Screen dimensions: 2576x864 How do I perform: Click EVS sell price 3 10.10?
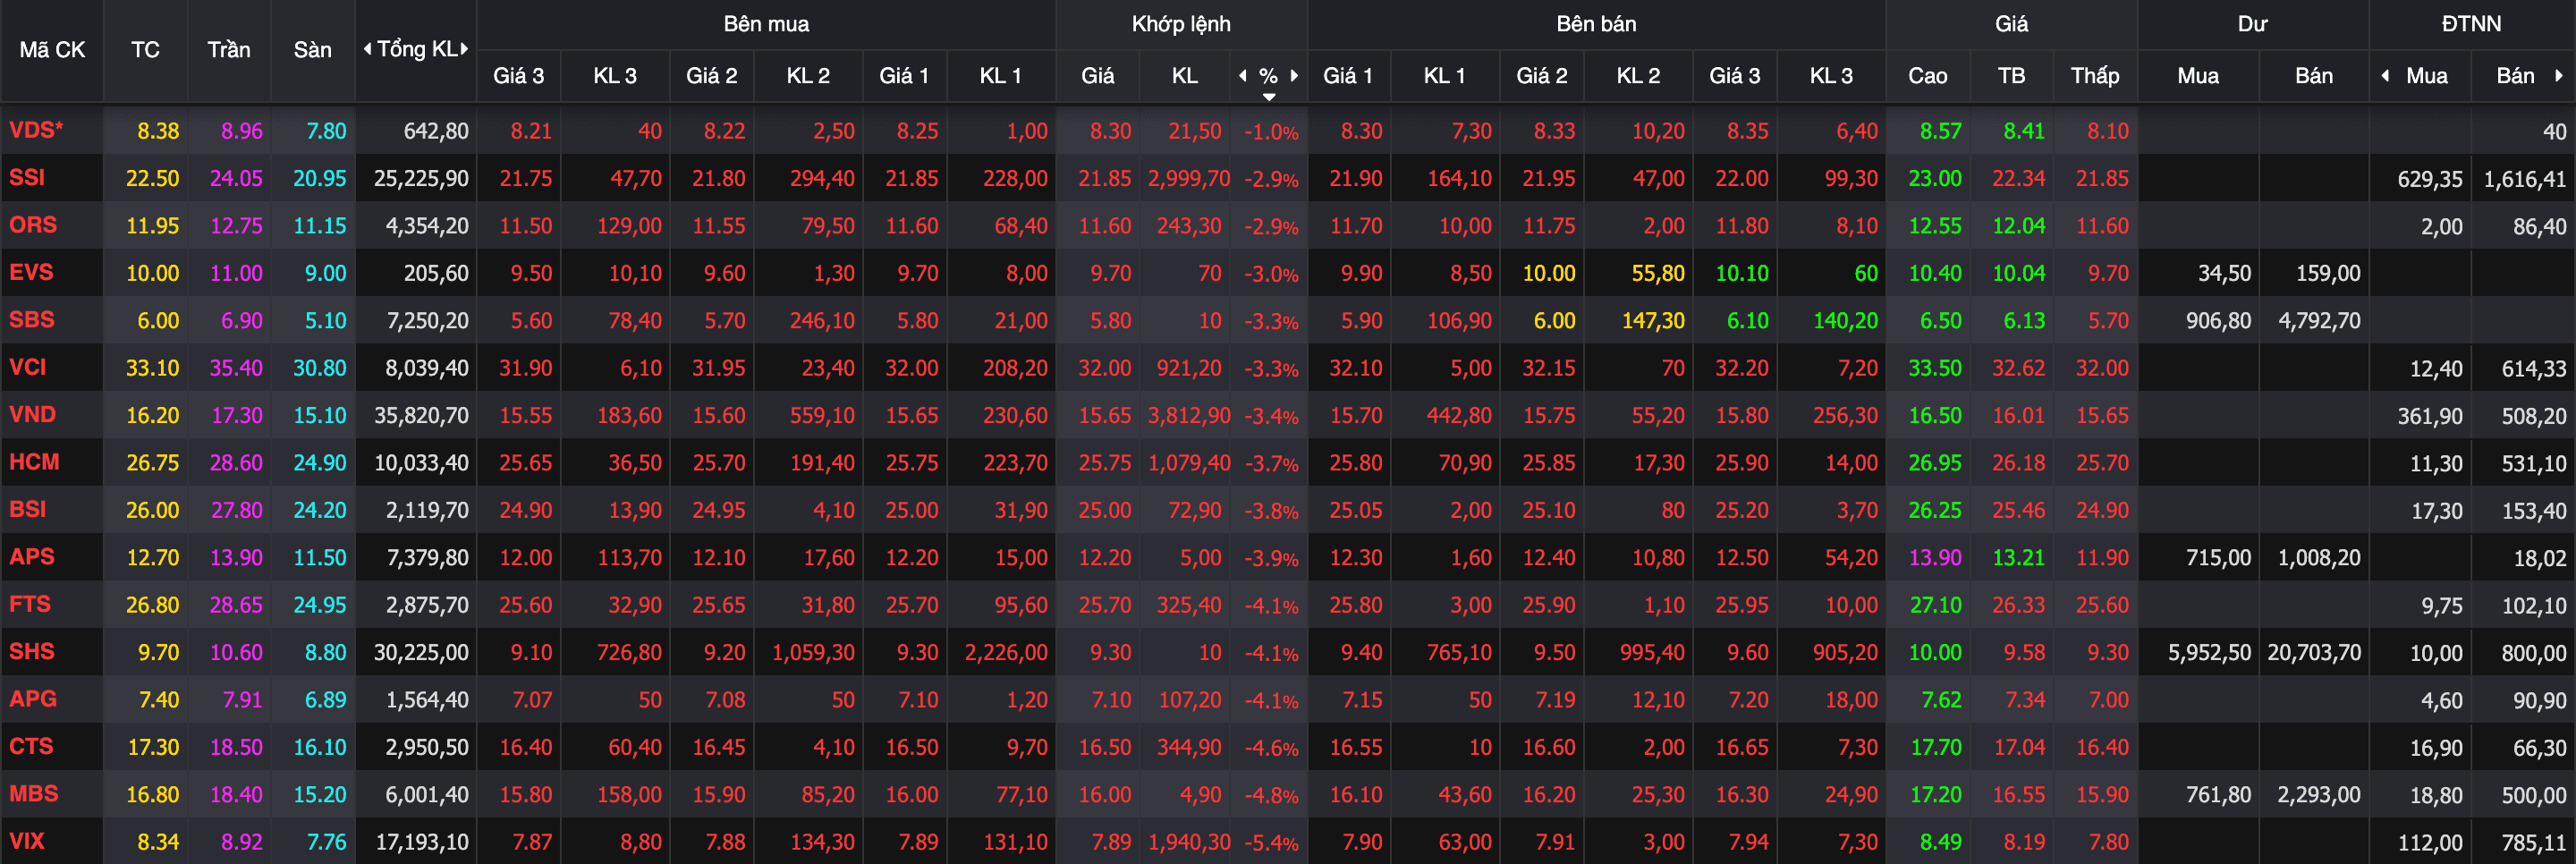point(1741,273)
